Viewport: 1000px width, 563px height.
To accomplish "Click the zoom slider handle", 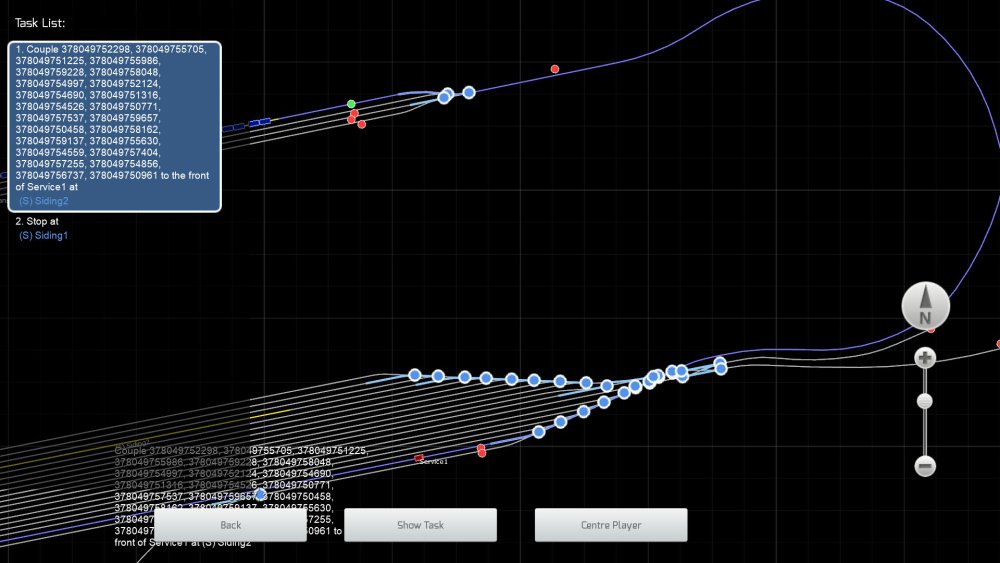I will click(x=925, y=401).
